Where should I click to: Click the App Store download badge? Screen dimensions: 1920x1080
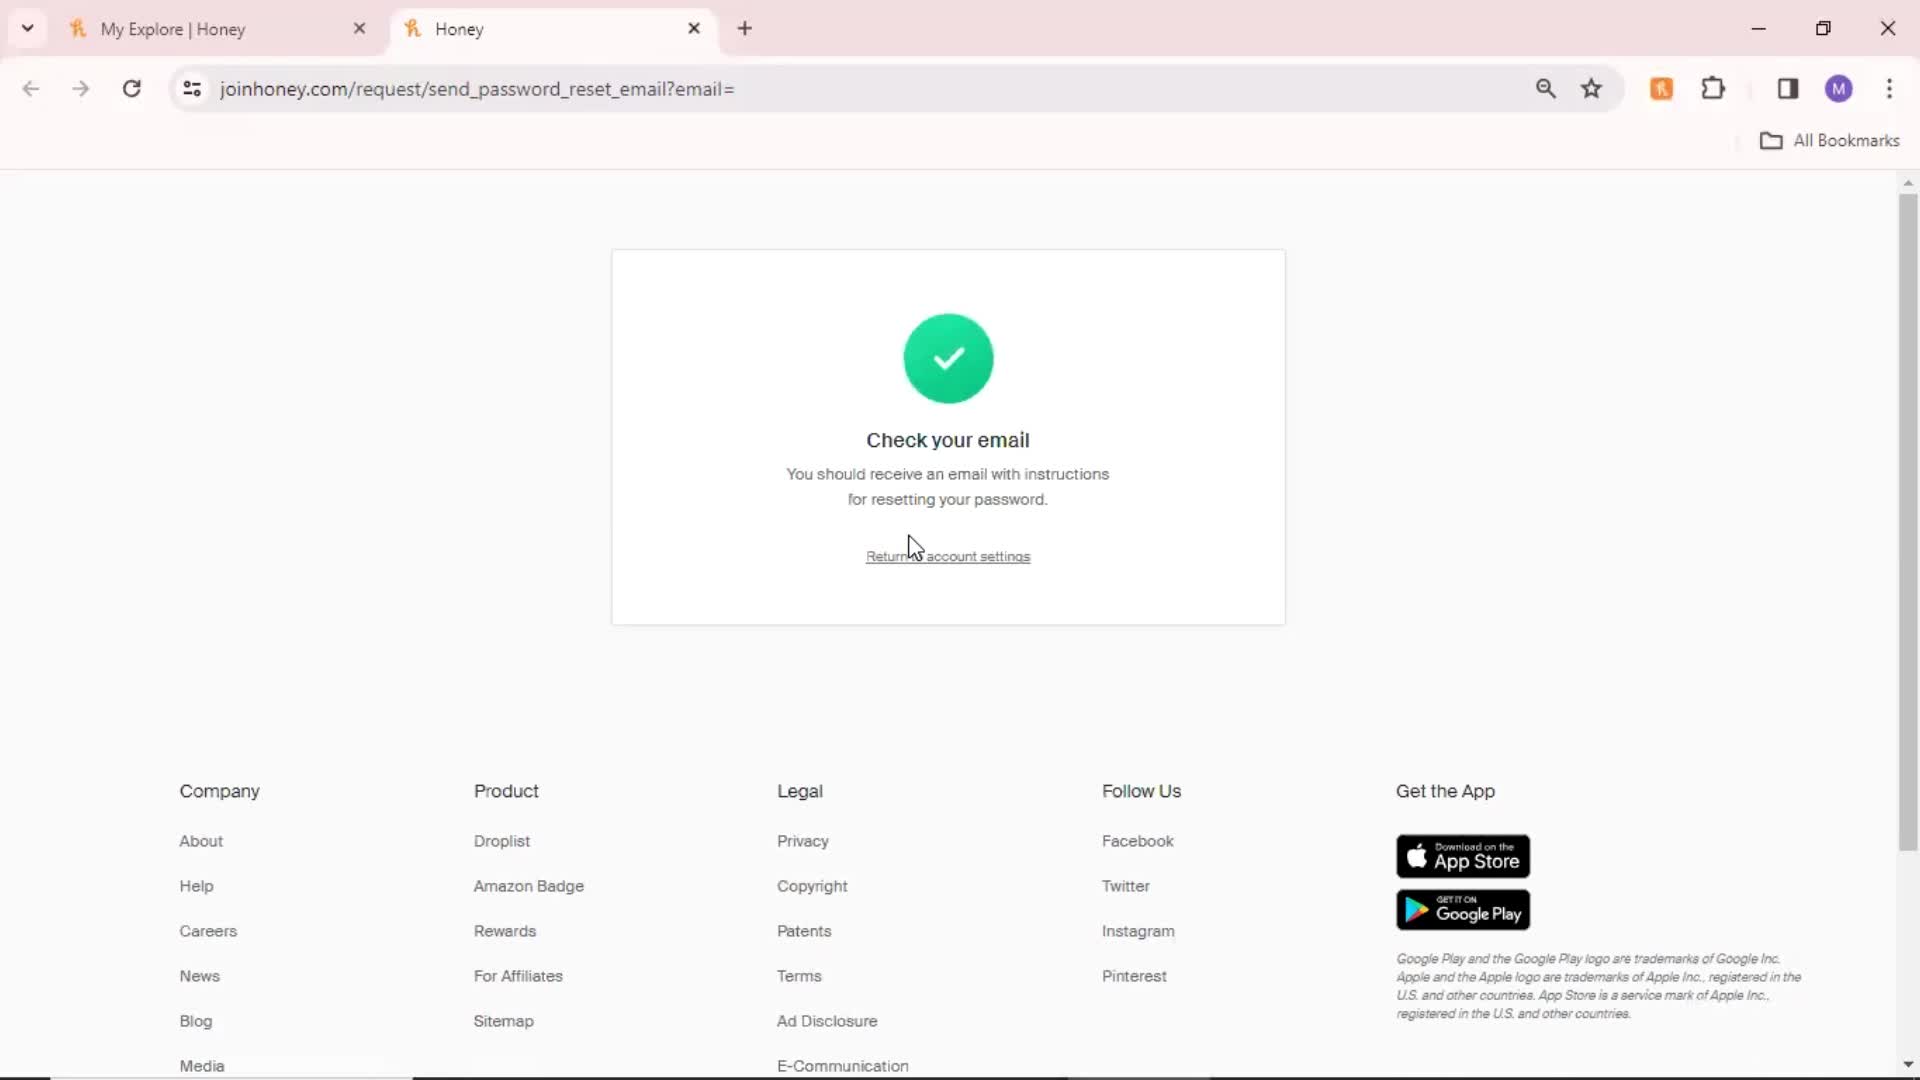[x=1462, y=855]
